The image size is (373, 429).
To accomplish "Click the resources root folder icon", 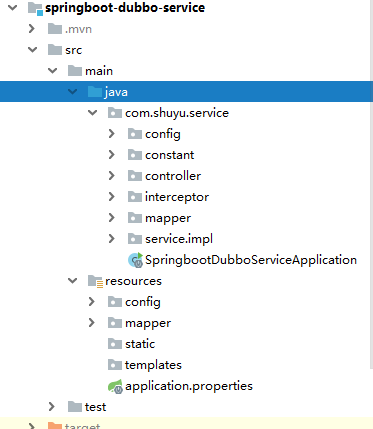I will click(95, 281).
